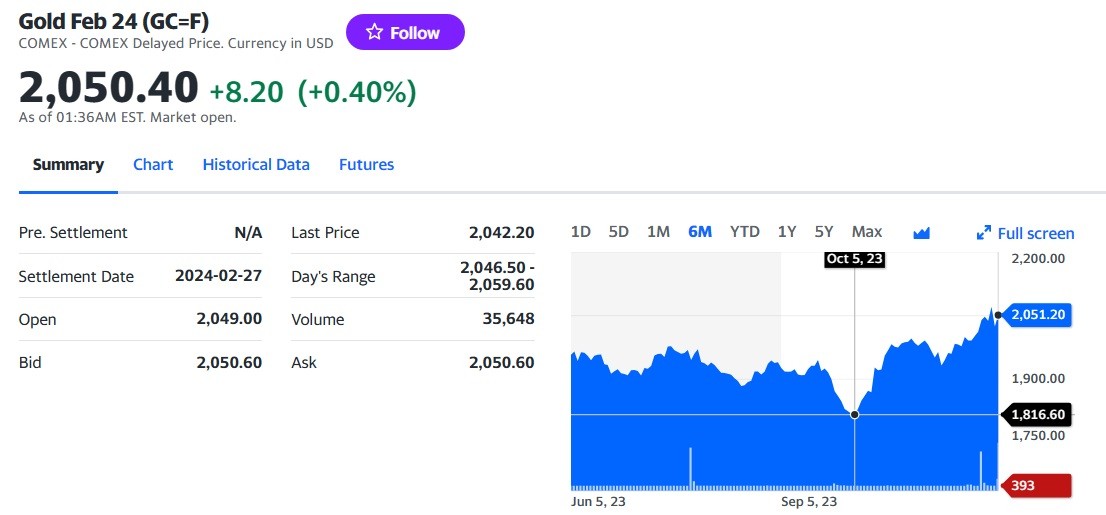Switch to Historical Data tab
Screen dimensions: 1106x515
click(256, 165)
